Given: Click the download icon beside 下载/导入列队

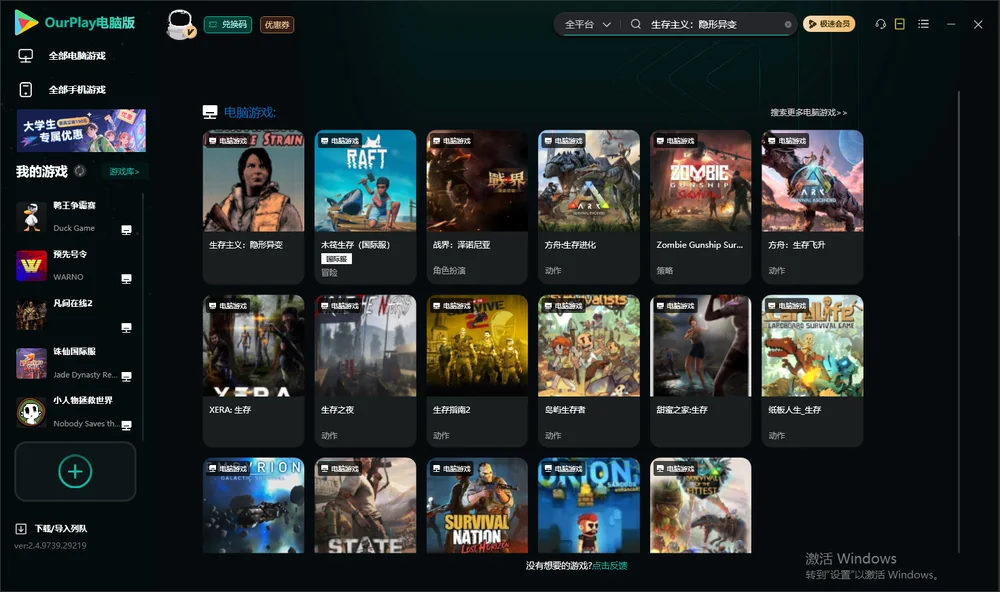Looking at the screenshot, I should [x=21, y=529].
